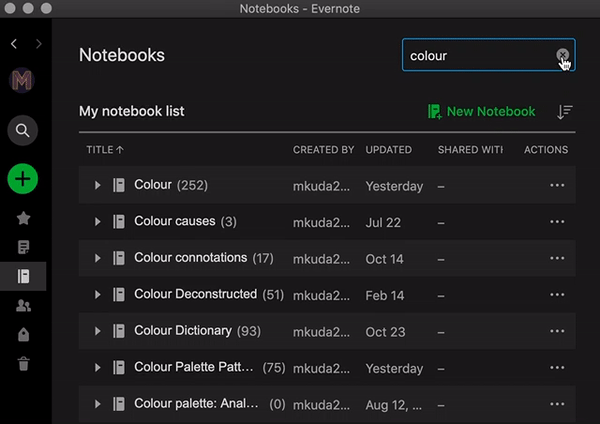600x424 pixels.
Task: Click notebook icon beside Colour (252)
Action: (x=119, y=185)
